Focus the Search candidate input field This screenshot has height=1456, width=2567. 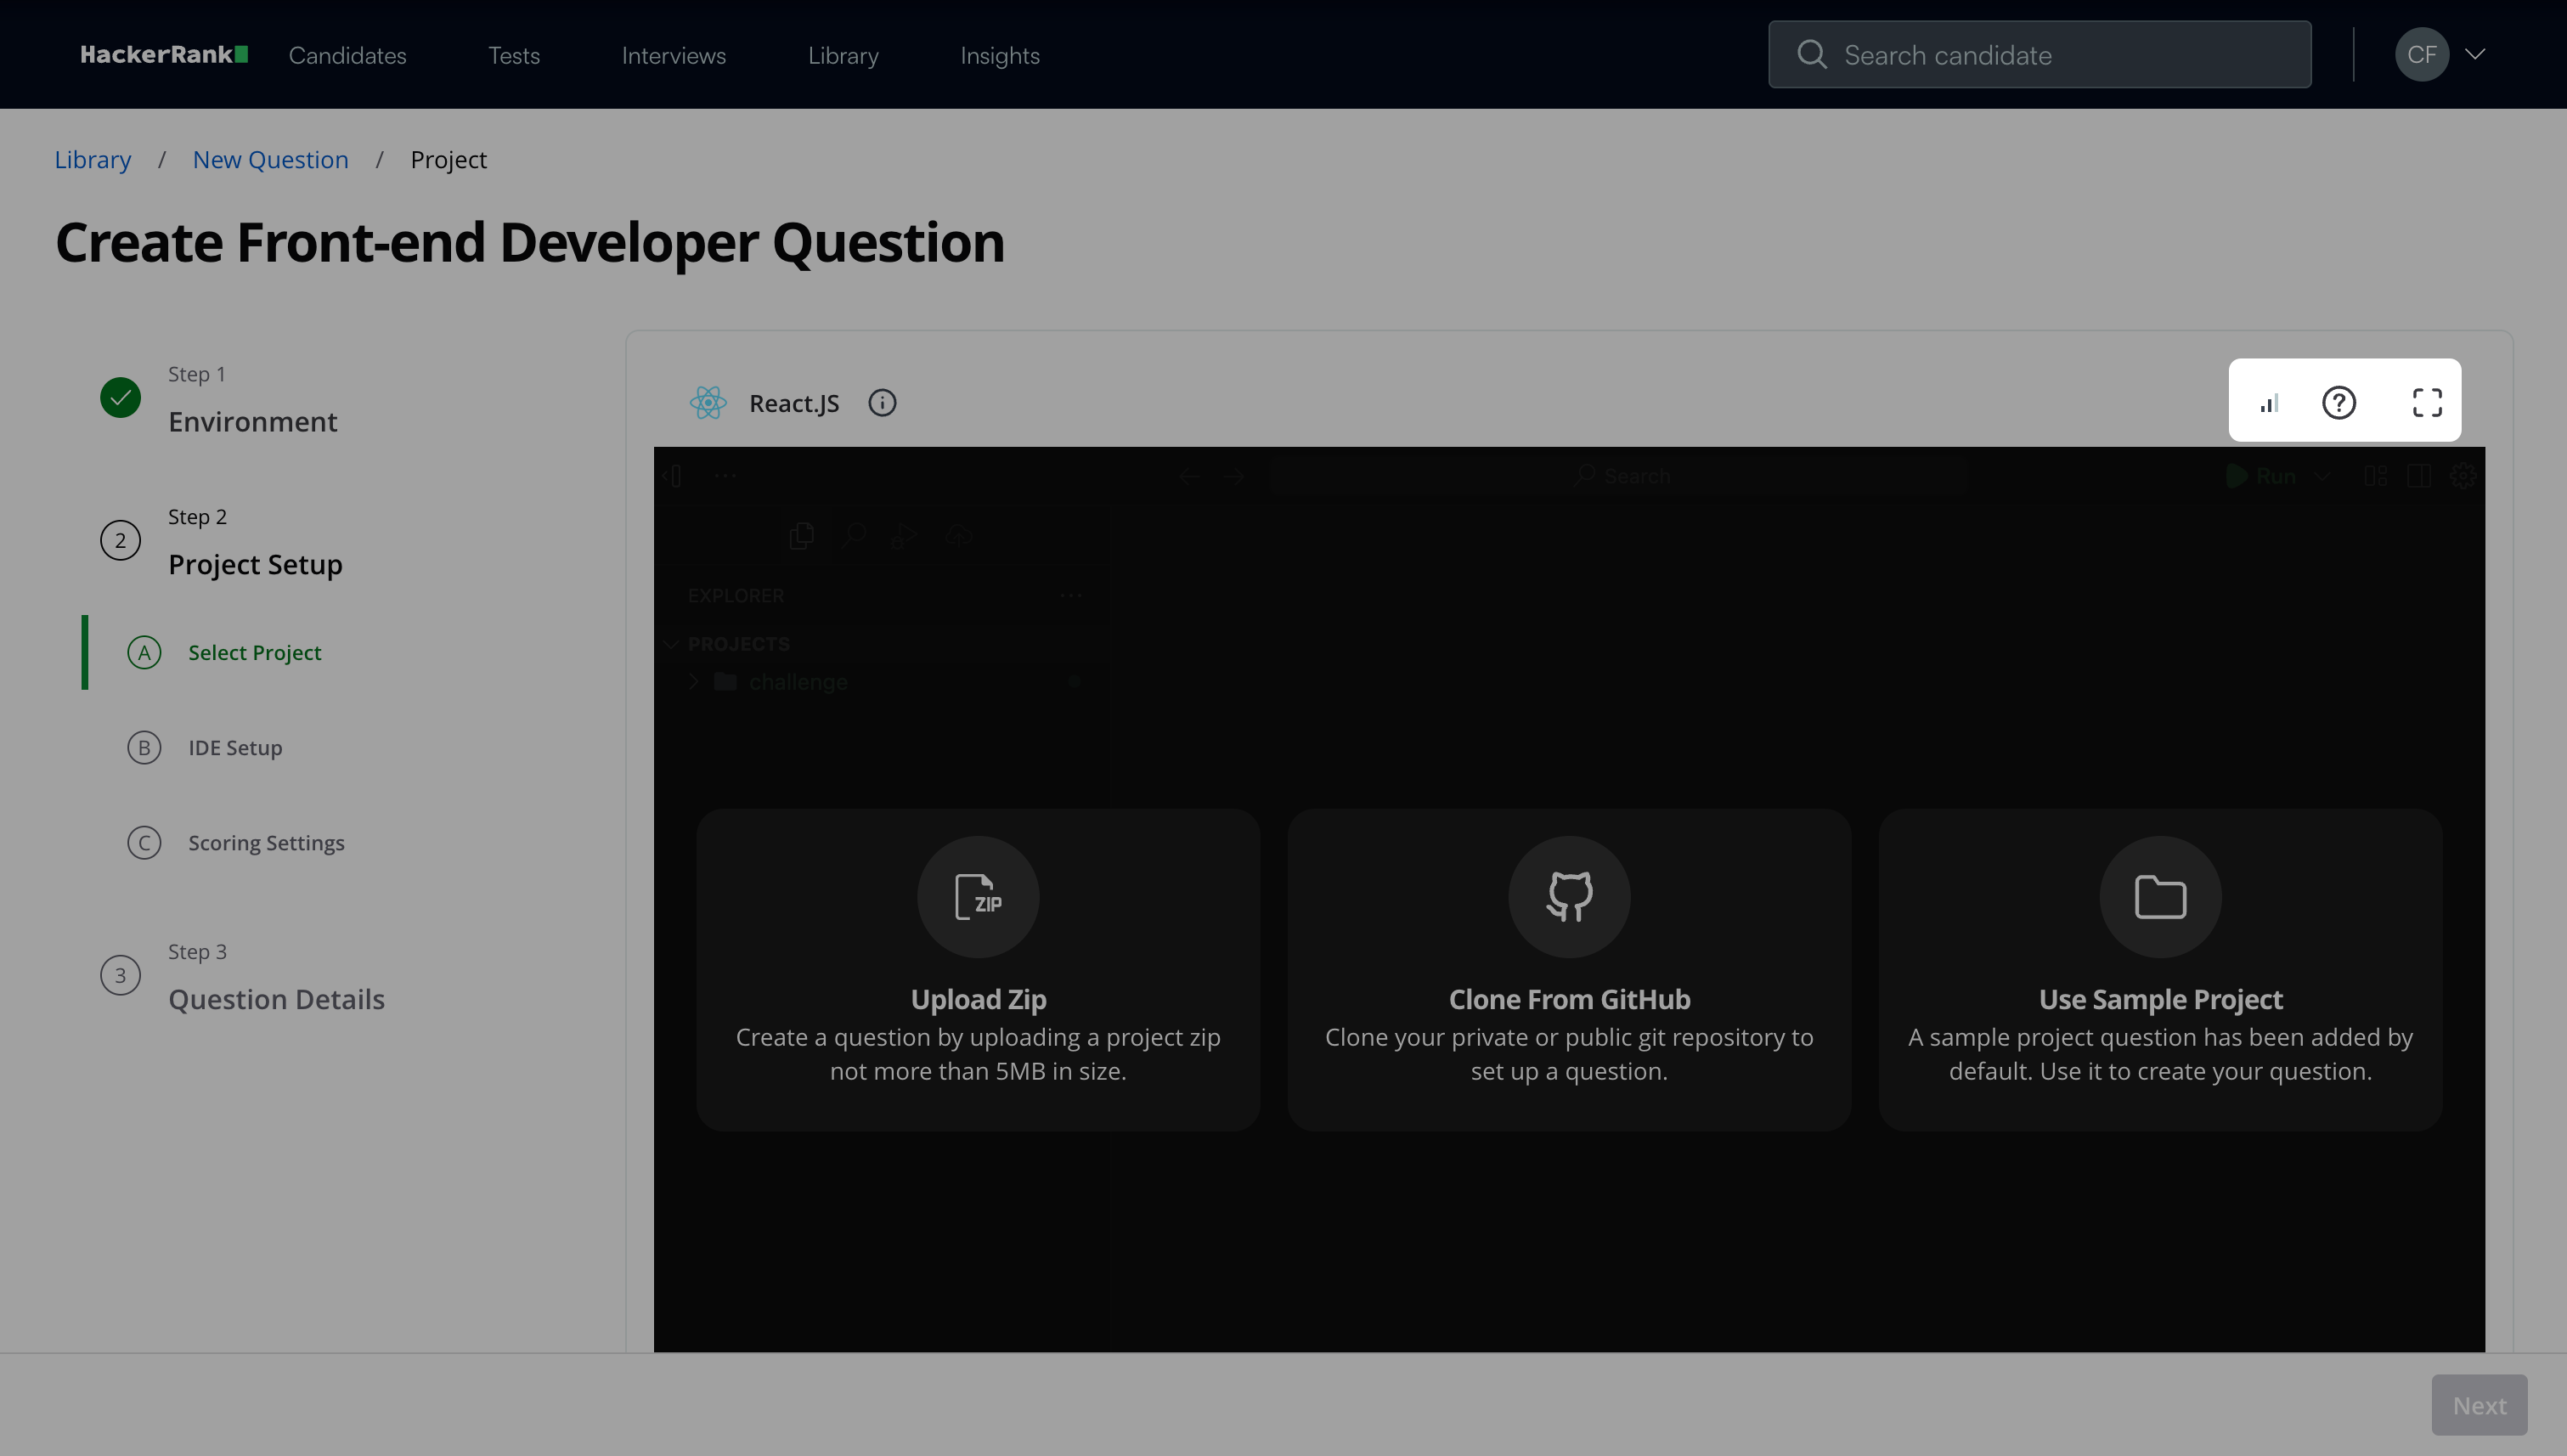click(2060, 55)
